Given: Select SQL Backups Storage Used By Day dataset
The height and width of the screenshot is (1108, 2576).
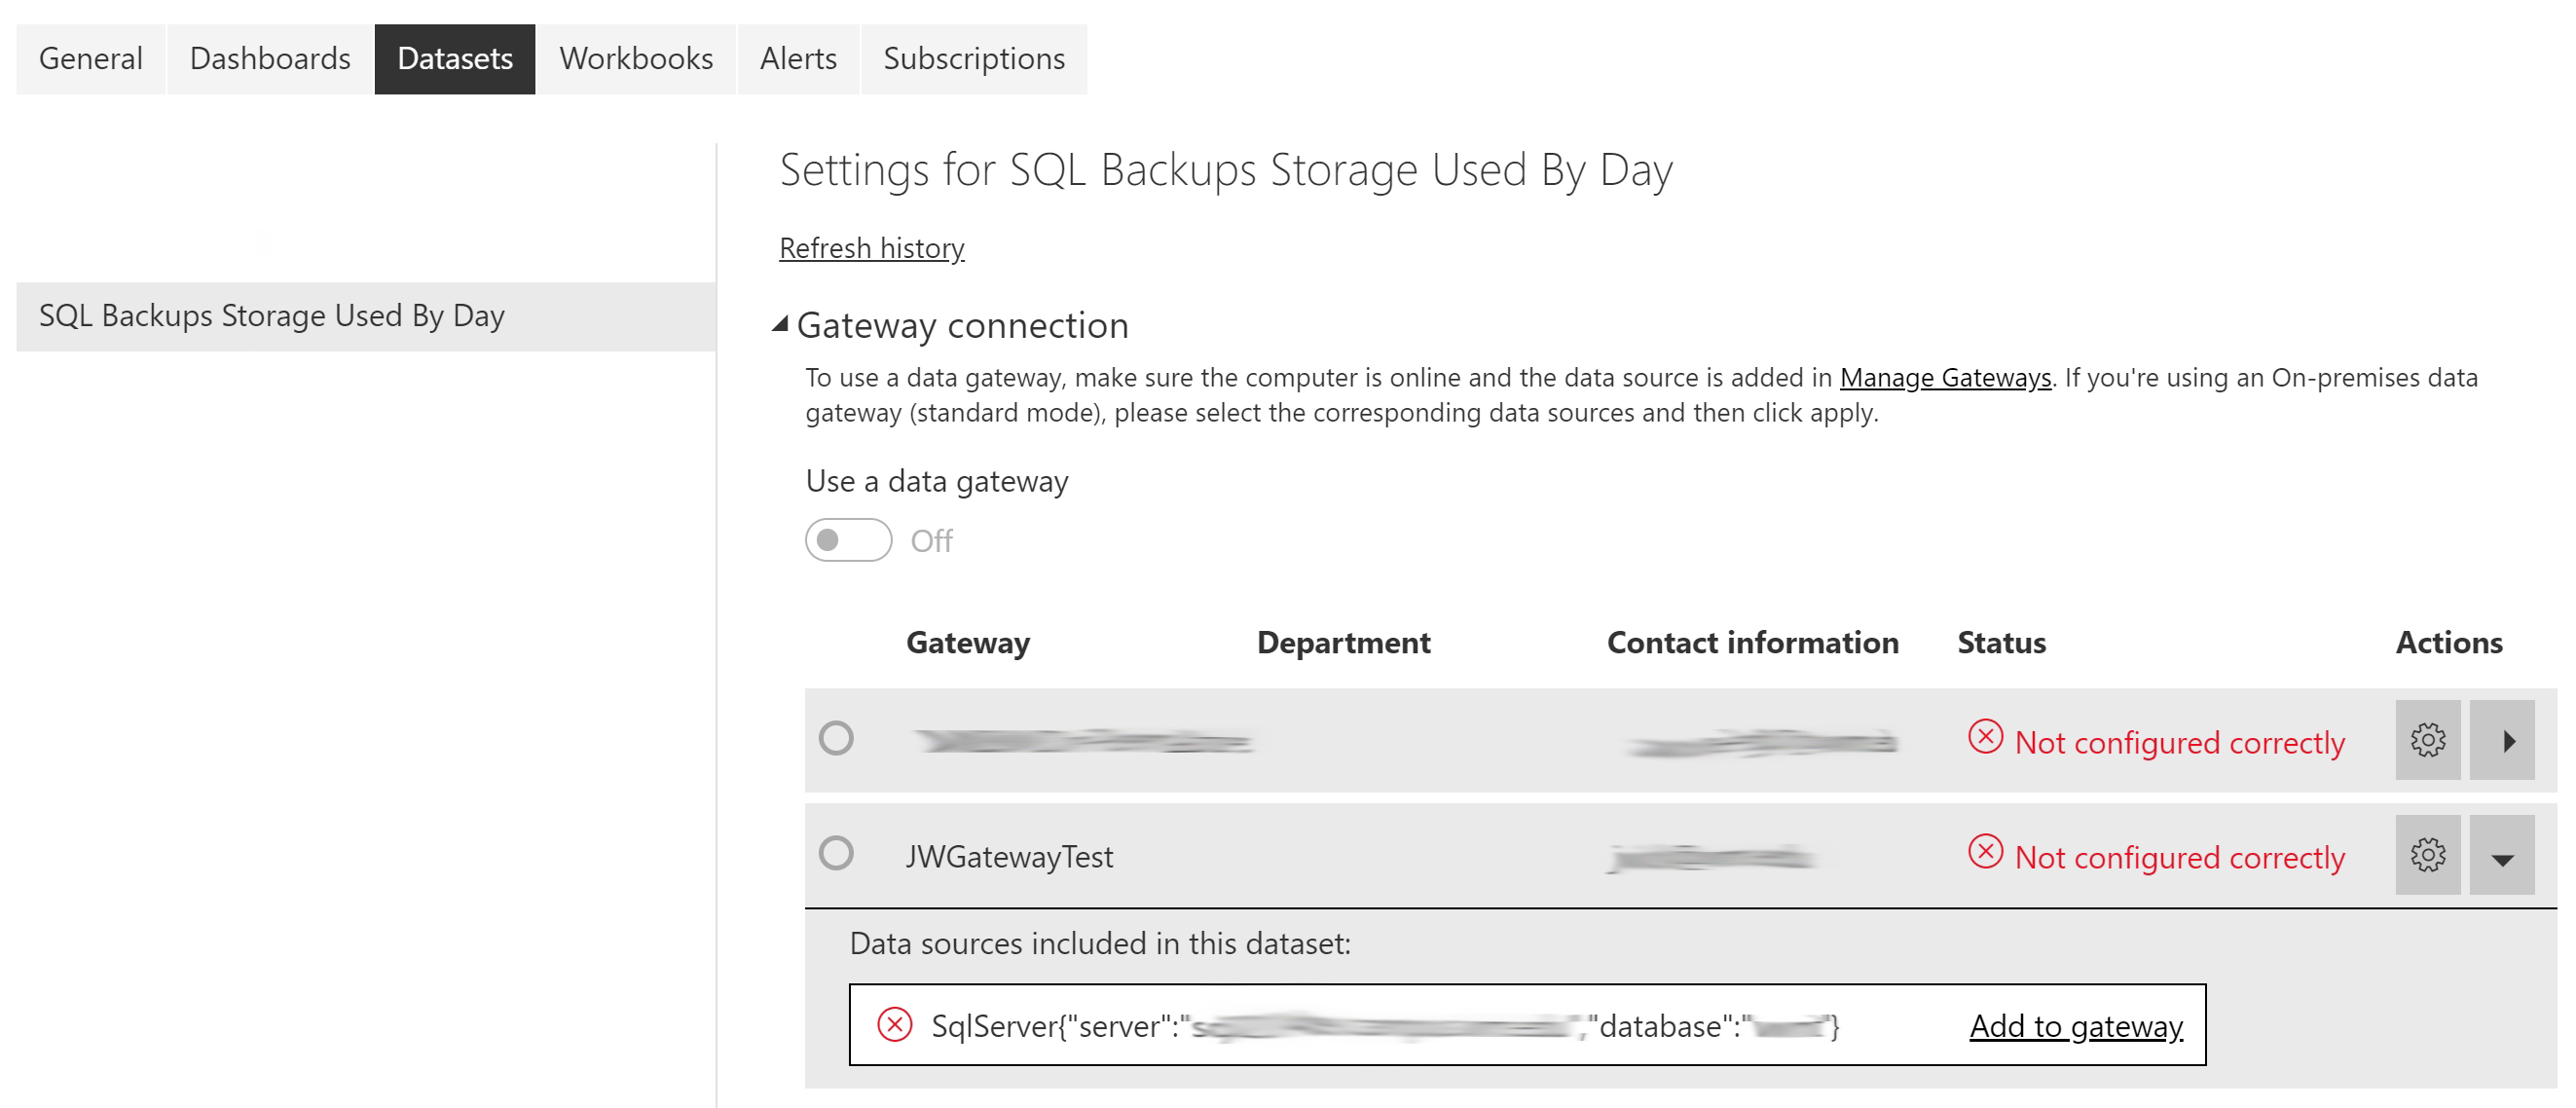Looking at the screenshot, I should pyautogui.click(x=272, y=316).
